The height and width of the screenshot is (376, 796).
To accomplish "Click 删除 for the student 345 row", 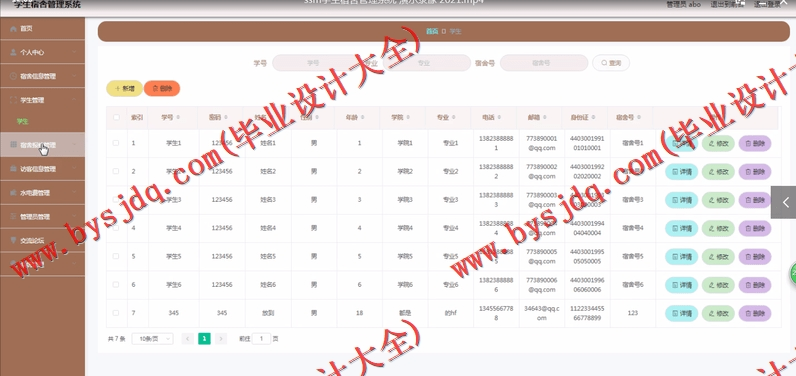I will pos(755,314).
